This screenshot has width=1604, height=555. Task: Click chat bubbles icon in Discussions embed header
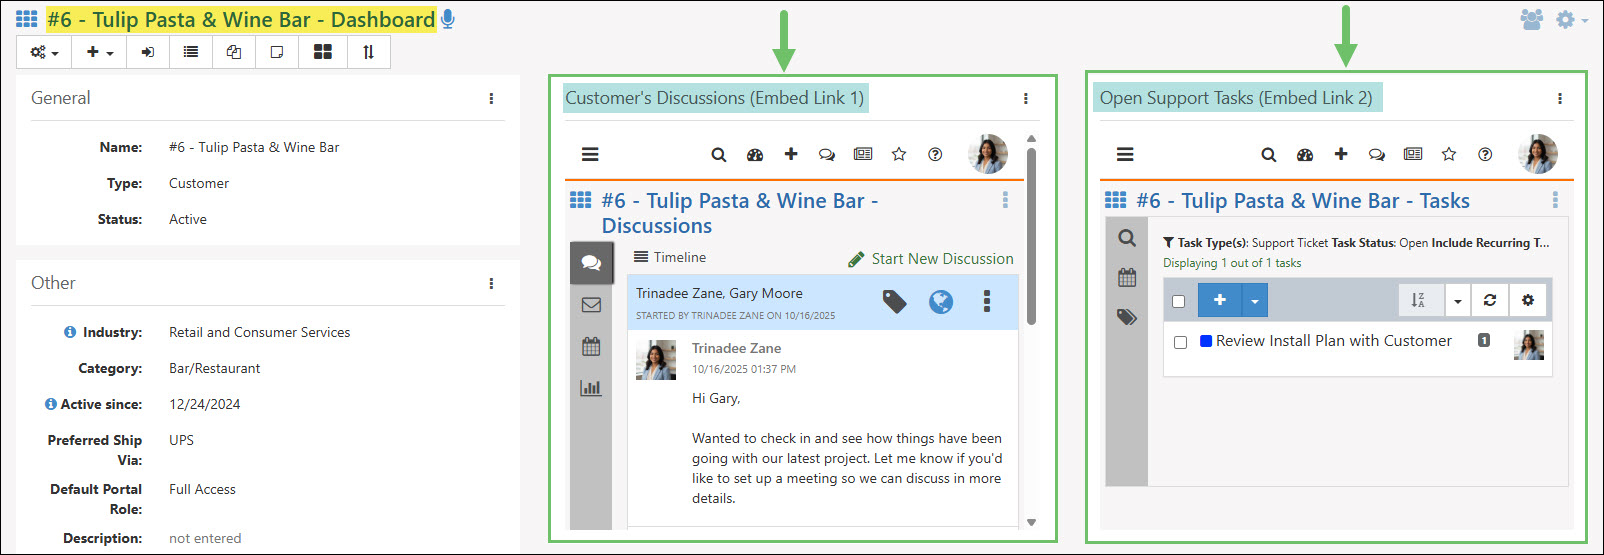(827, 154)
